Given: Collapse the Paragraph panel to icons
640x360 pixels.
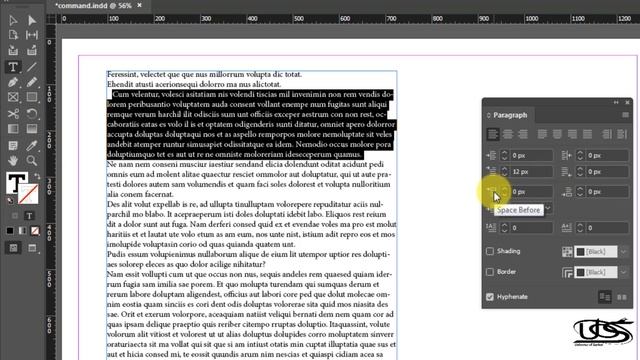Looking at the screenshot, I should pyautogui.click(x=616, y=102).
